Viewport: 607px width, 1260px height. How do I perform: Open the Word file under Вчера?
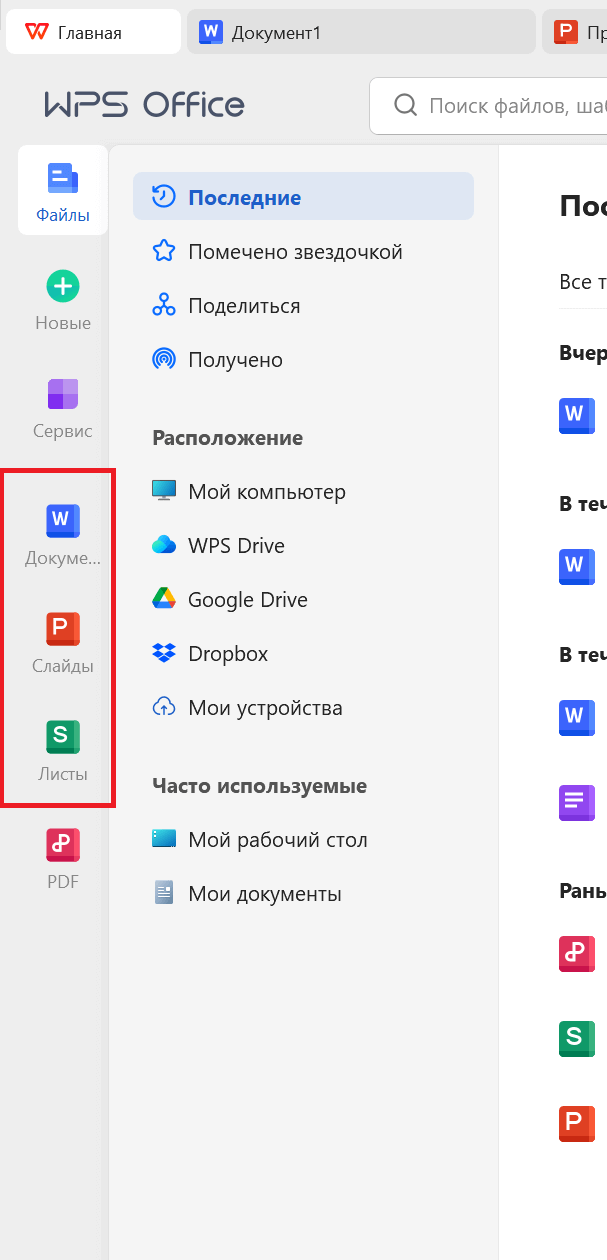[576, 415]
